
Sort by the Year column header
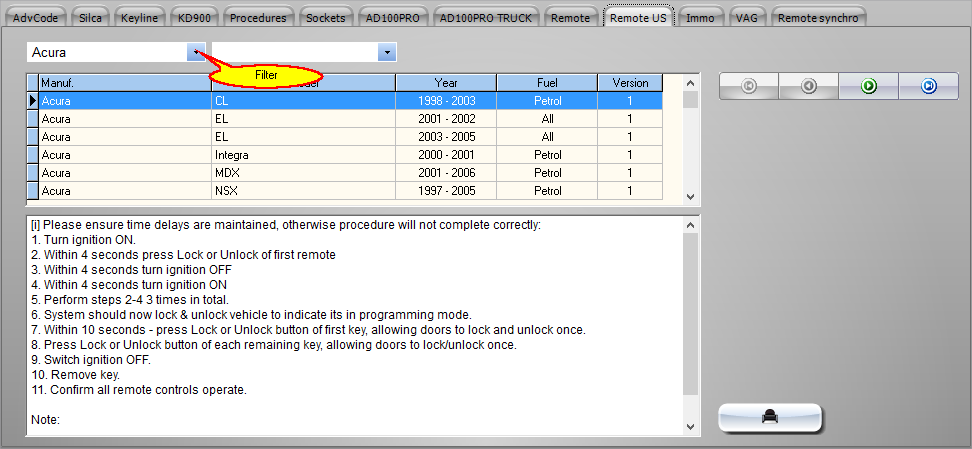[x=446, y=83]
